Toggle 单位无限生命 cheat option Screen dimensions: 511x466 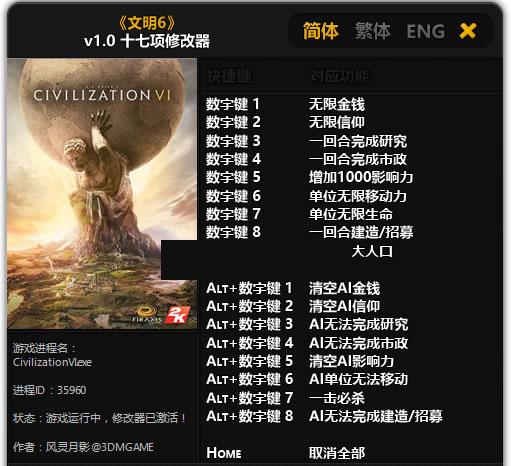[351, 214]
